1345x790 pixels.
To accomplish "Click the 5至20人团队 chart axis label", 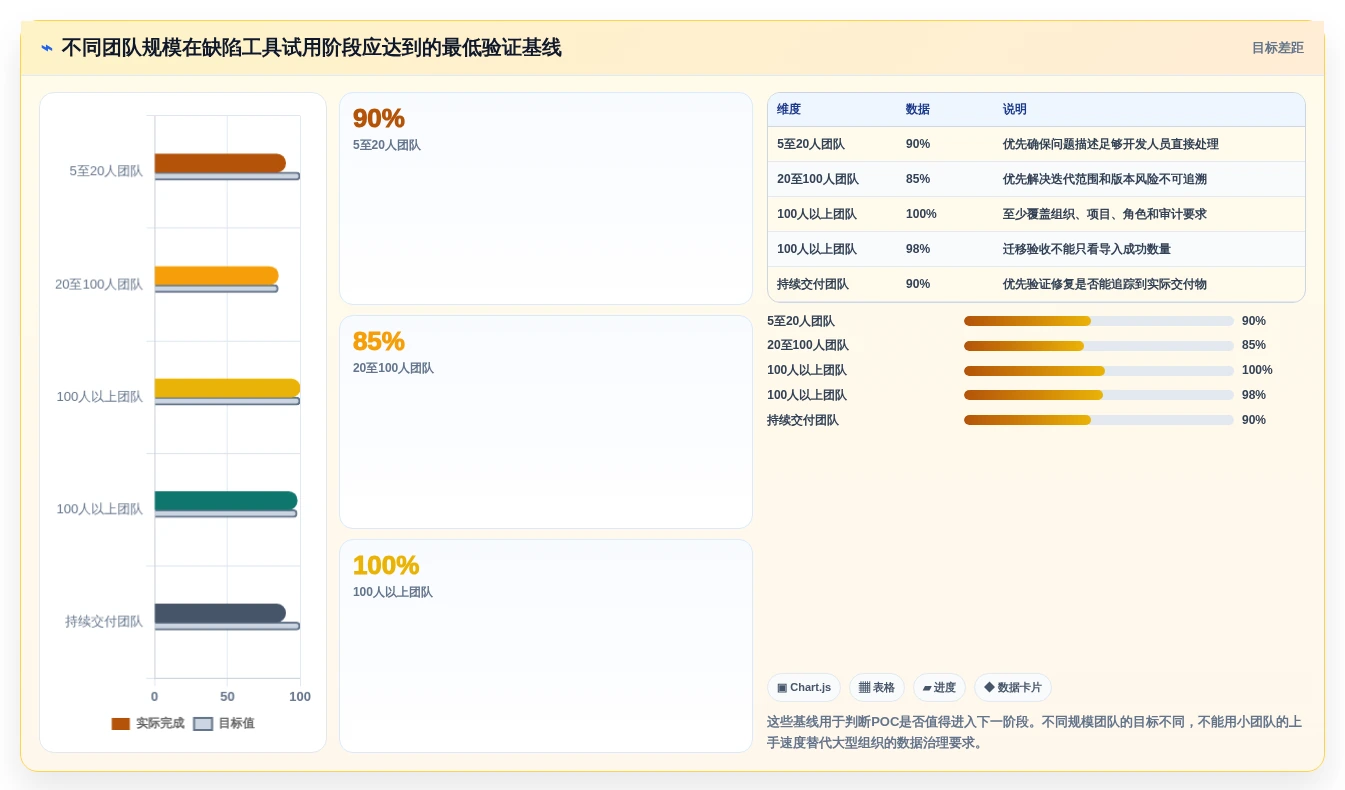I will 106,171.
